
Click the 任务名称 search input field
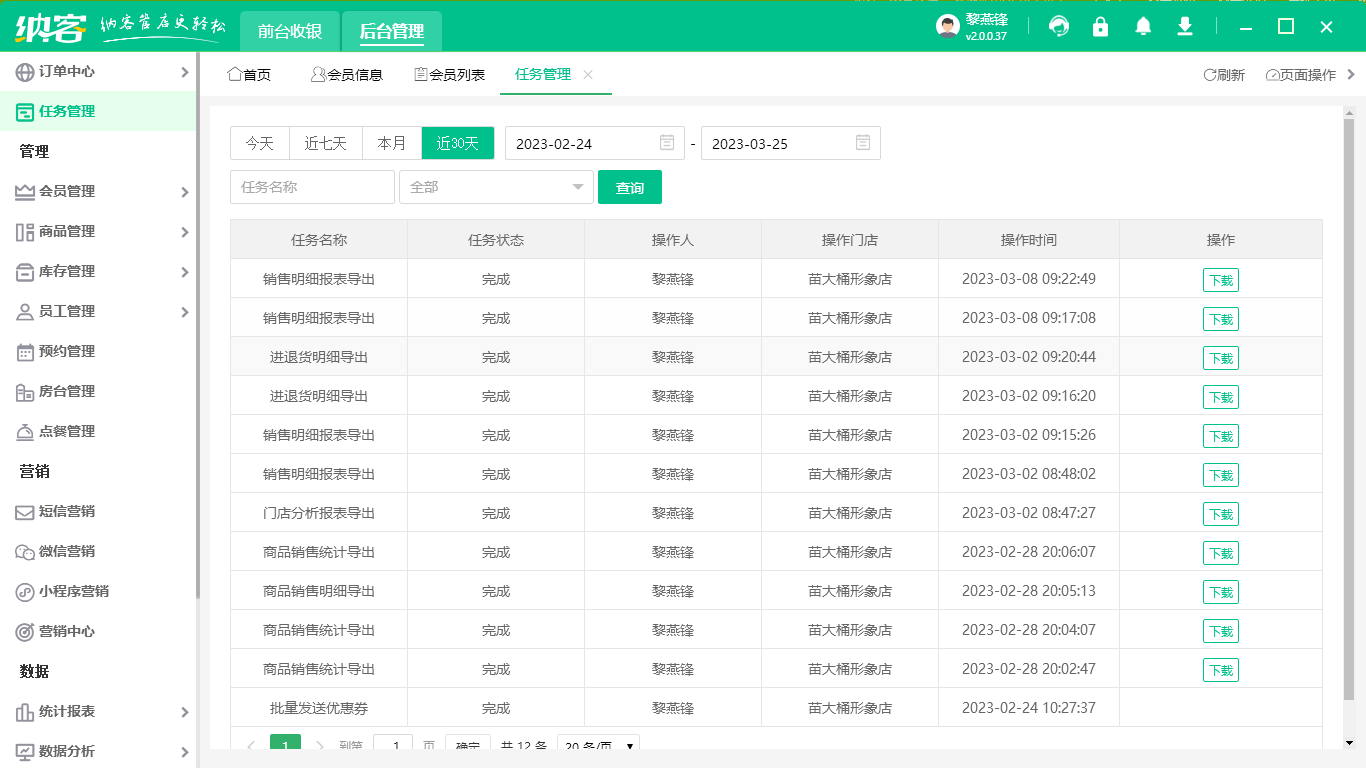point(311,187)
